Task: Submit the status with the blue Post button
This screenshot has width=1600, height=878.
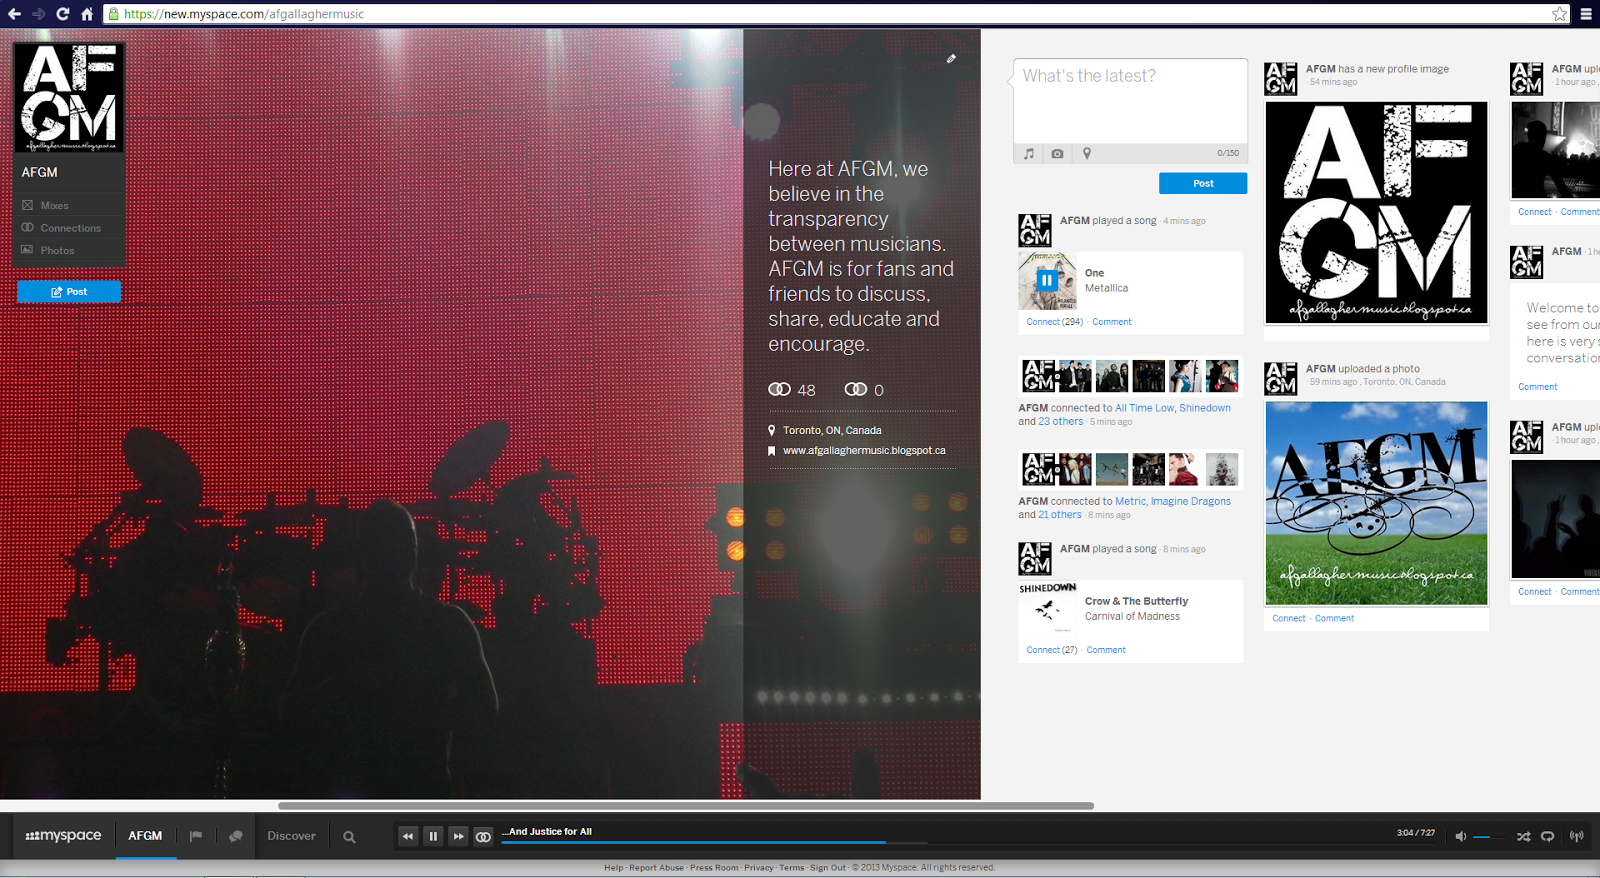Action: coord(1203,183)
